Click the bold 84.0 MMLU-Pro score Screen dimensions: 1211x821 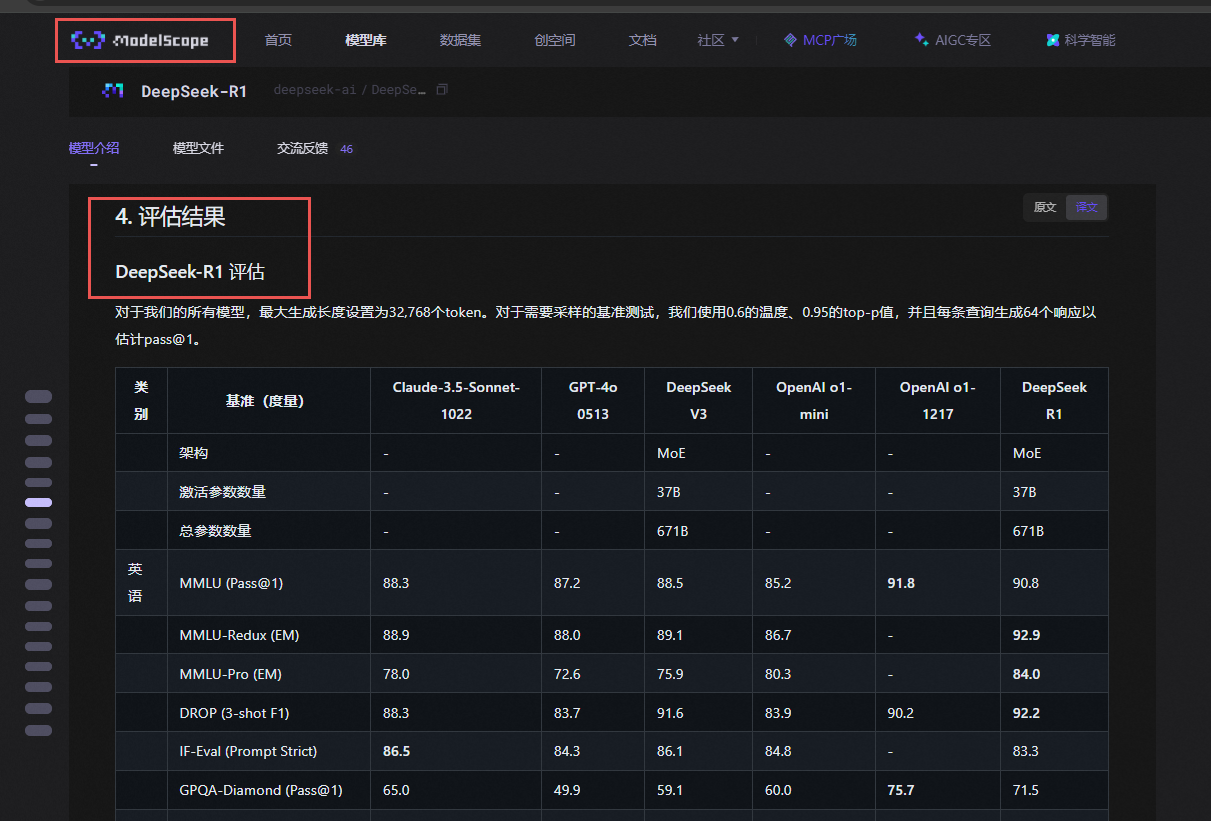(x=1026, y=674)
